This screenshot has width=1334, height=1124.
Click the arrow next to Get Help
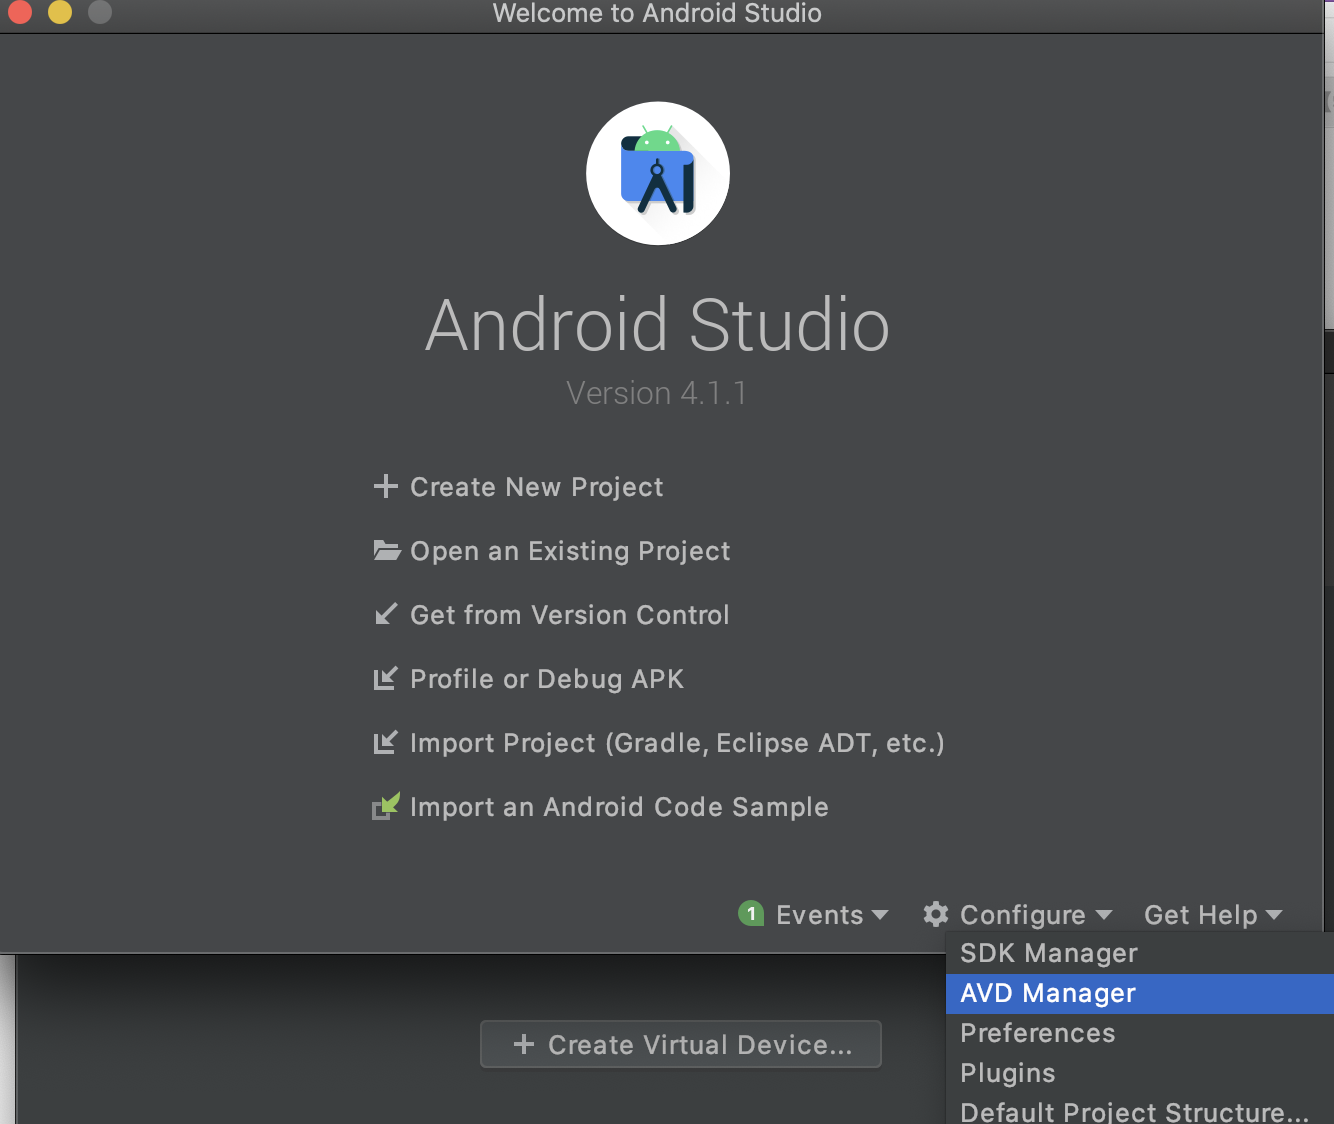[1274, 915]
